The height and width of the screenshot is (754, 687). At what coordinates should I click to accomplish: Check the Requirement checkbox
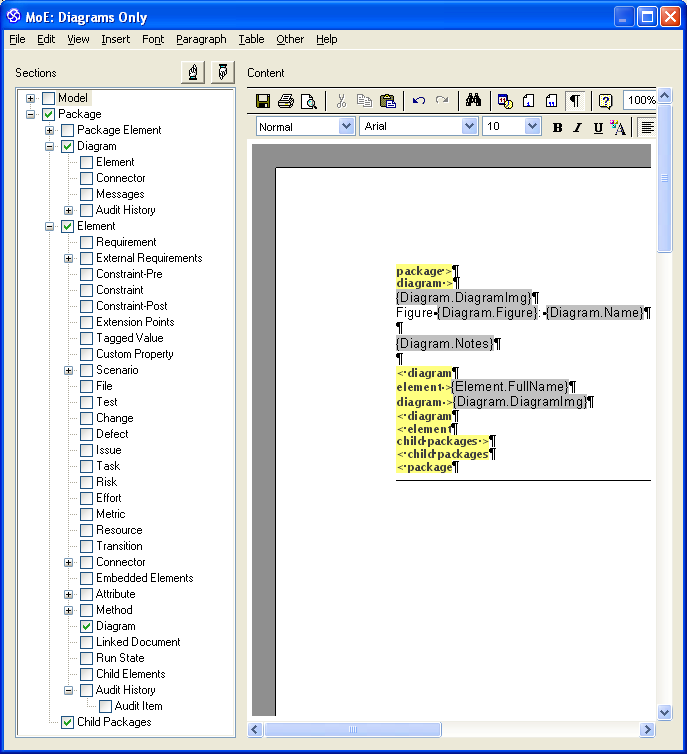coord(87,242)
